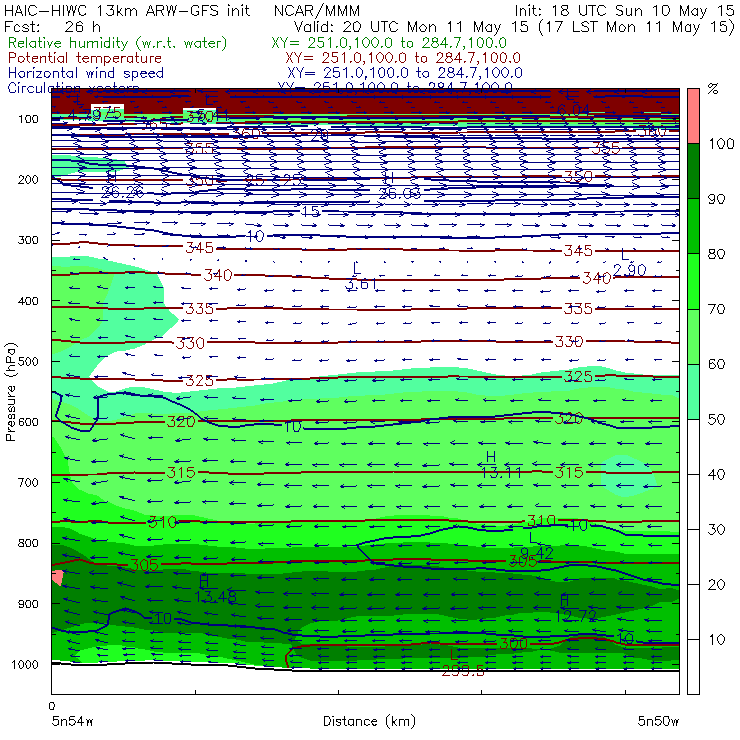Image resolution: width=740 pixels, height=740 pixels.
Task: Click the potential temperature minimum '299.5'
Action: tap(463, 671)
